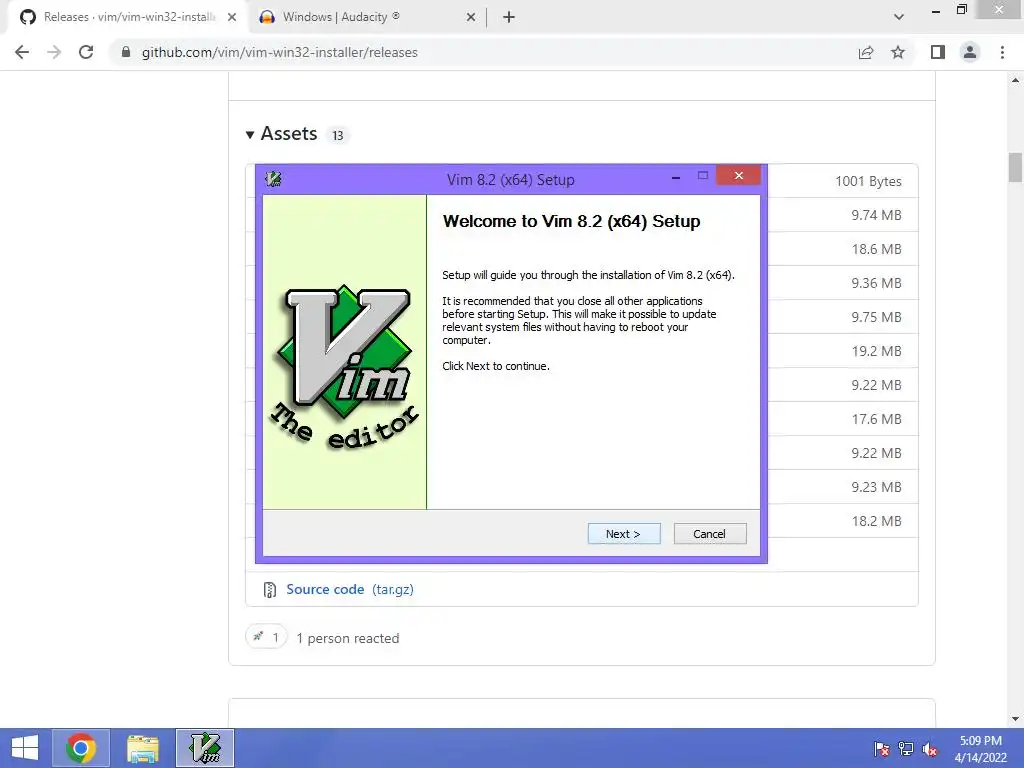Bookmark this page with the star
1024x768 pixels.
pos(898,52)
